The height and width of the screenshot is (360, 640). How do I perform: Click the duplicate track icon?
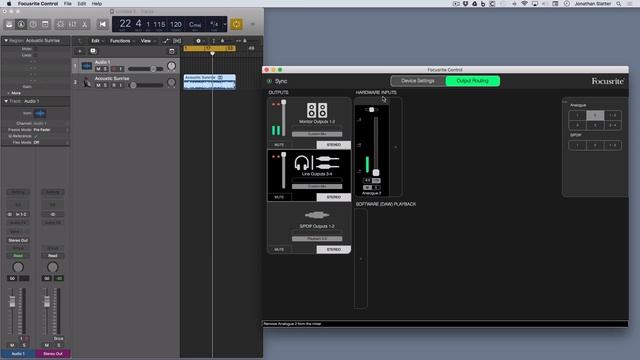click(93, 51)
